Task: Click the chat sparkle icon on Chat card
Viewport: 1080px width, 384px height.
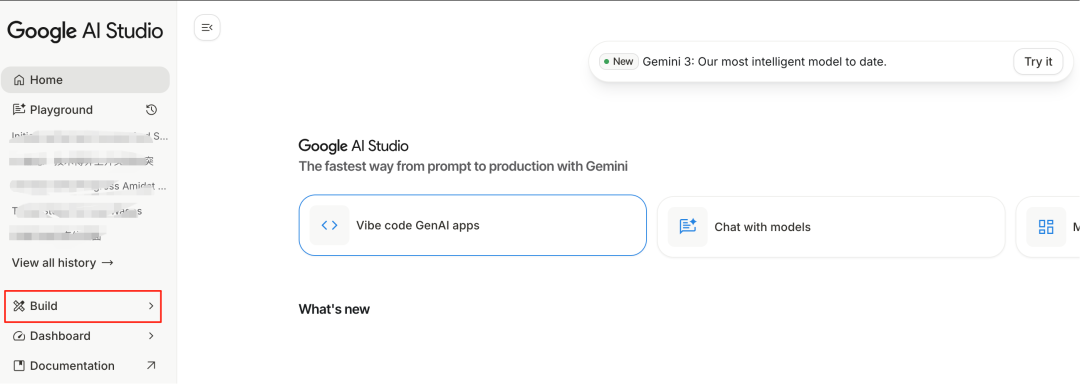Action: [x=687, y=227]
